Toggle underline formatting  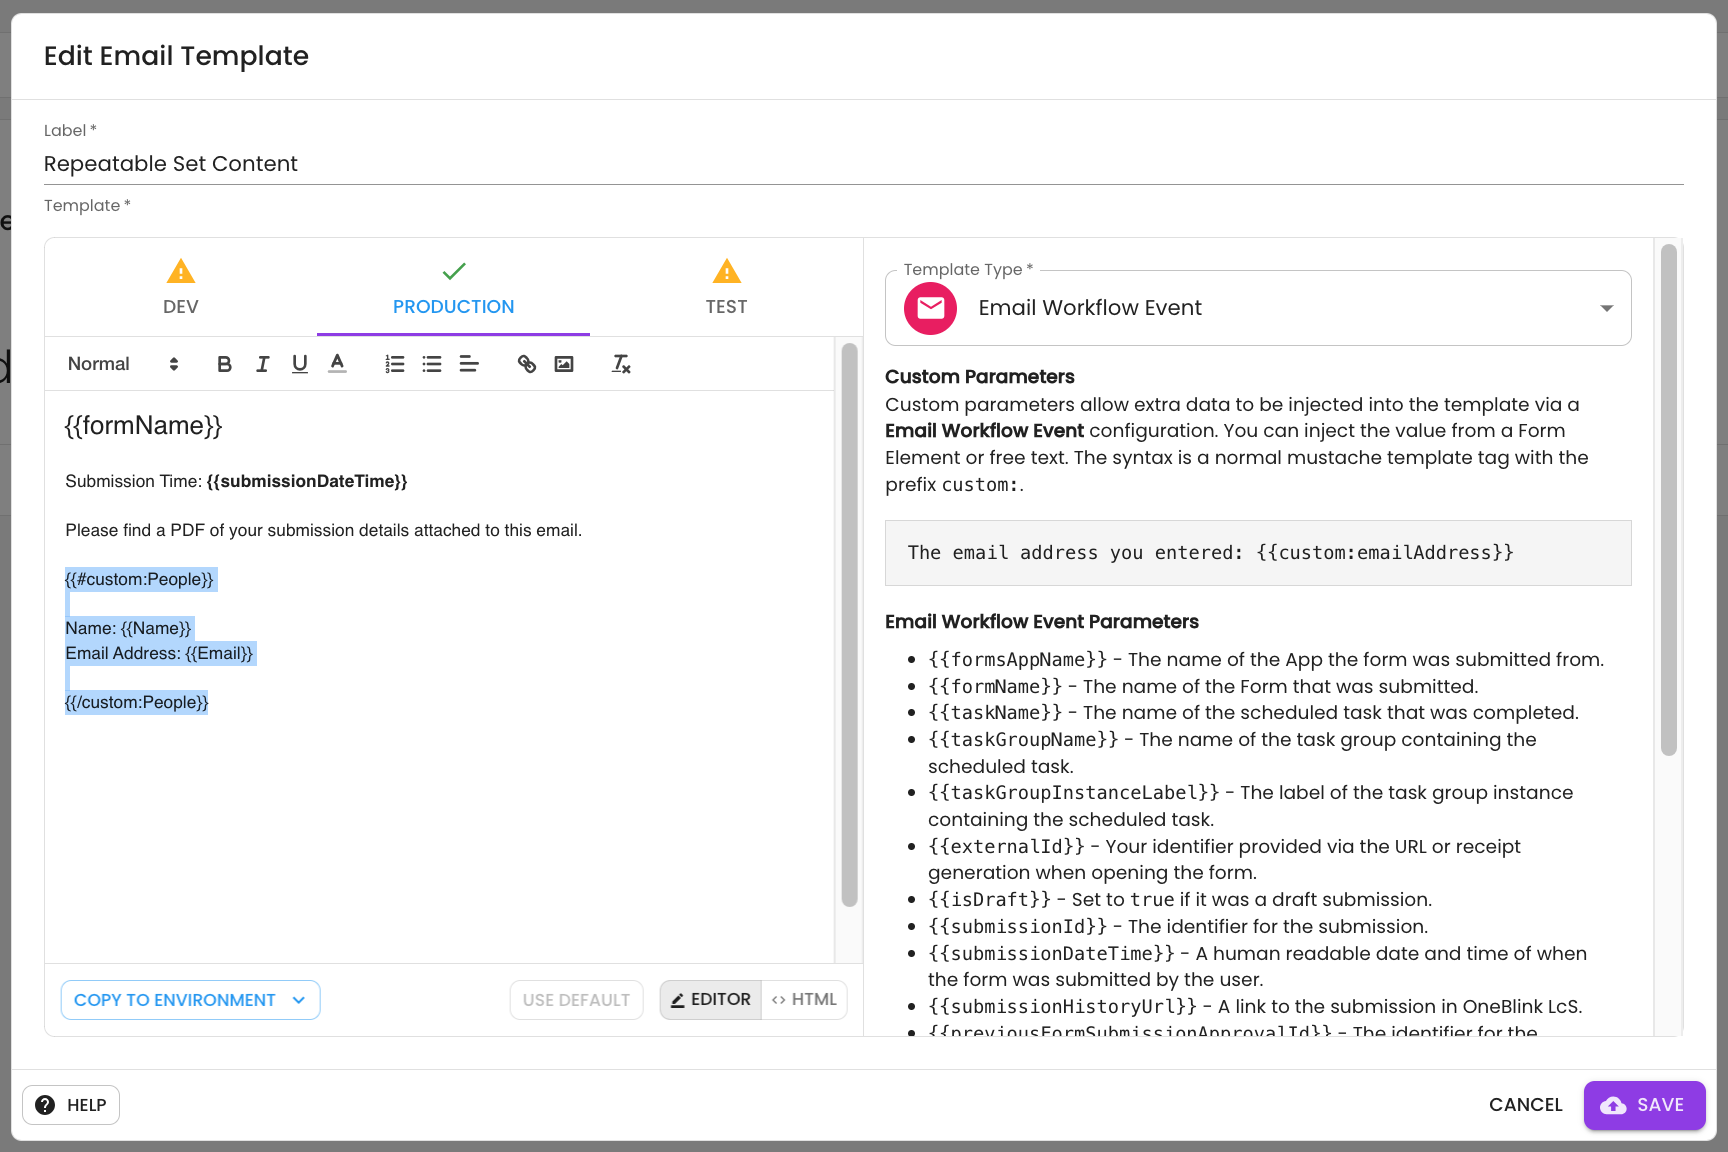point(300,364)
